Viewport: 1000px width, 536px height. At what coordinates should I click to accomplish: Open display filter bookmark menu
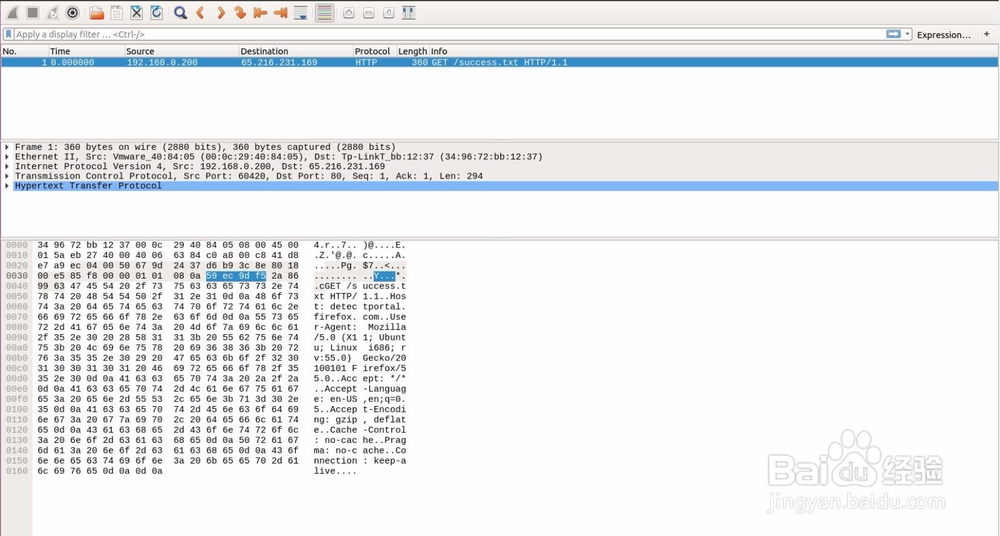[x=8, y=34]
